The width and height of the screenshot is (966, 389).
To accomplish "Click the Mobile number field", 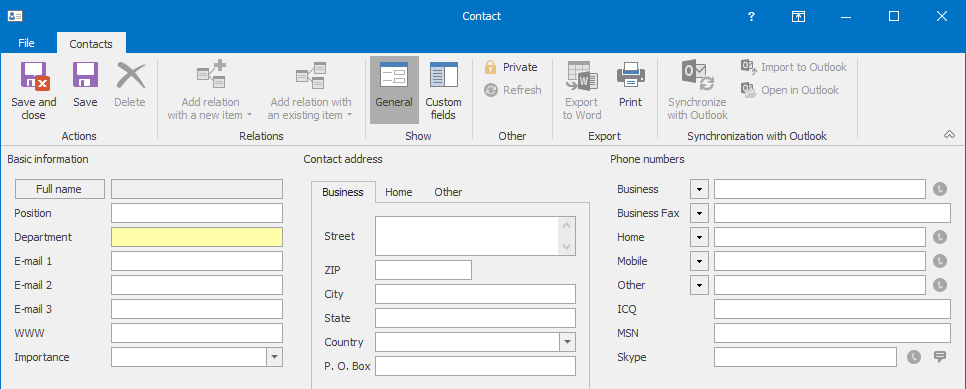I will coord(820,261).
